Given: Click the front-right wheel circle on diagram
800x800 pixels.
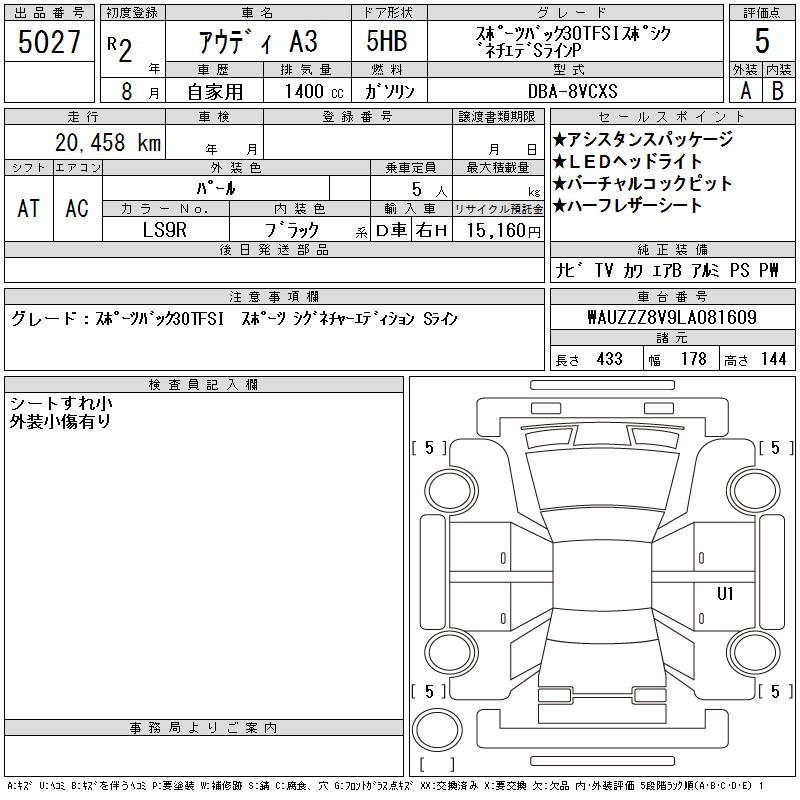Looking at the screenshot, I should point(754,491).
